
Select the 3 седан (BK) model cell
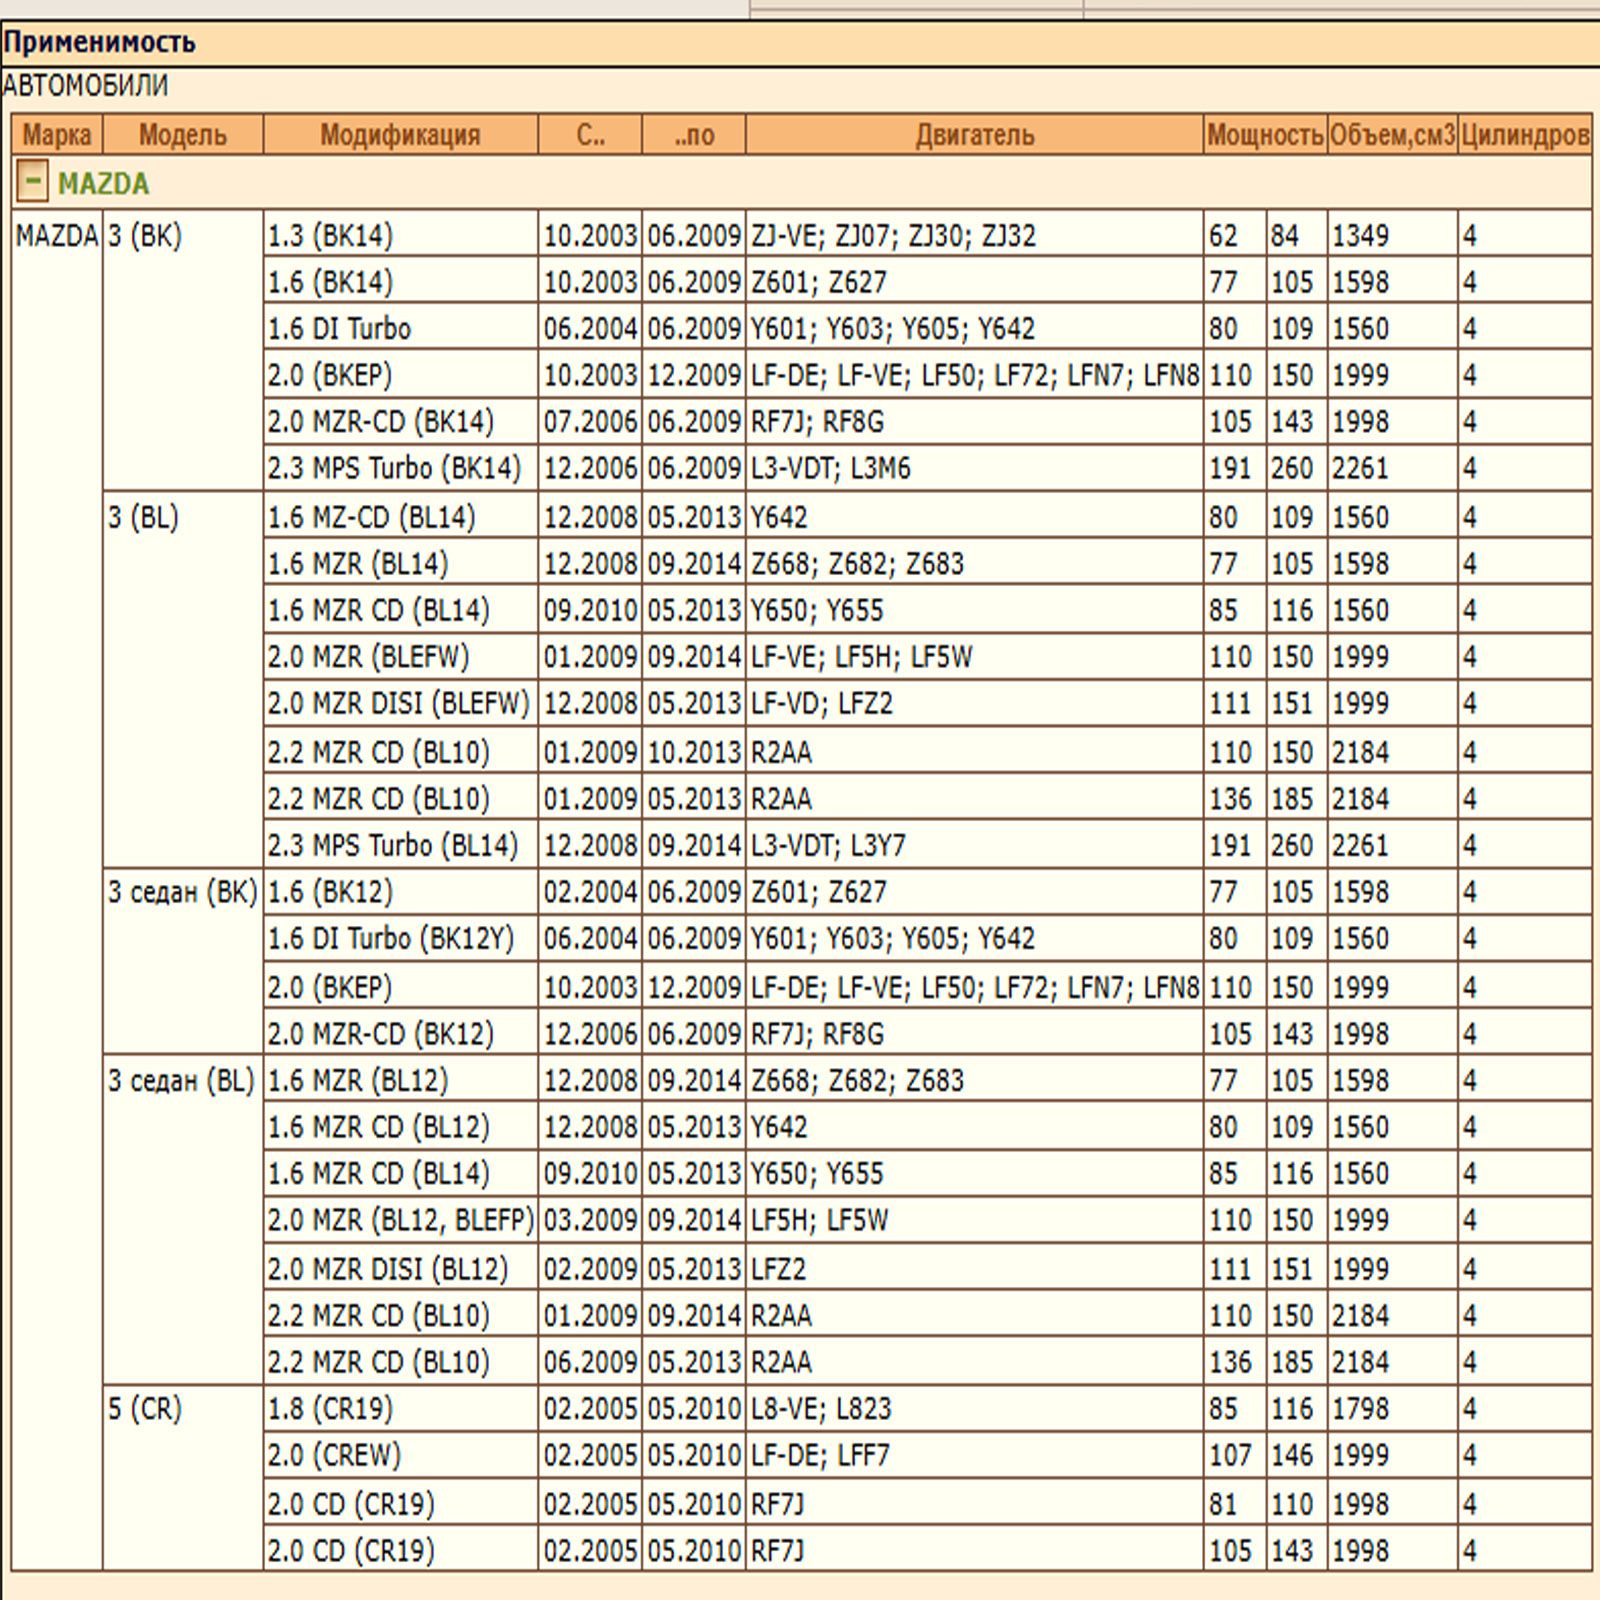coord(182,892)
